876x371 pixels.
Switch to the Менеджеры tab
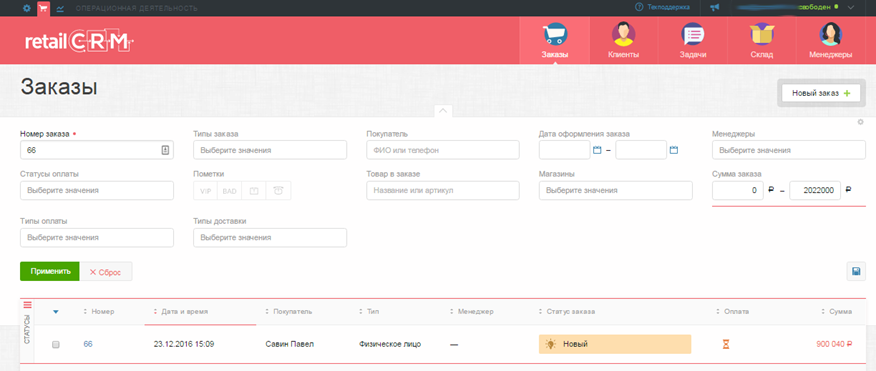click(831, 40)
